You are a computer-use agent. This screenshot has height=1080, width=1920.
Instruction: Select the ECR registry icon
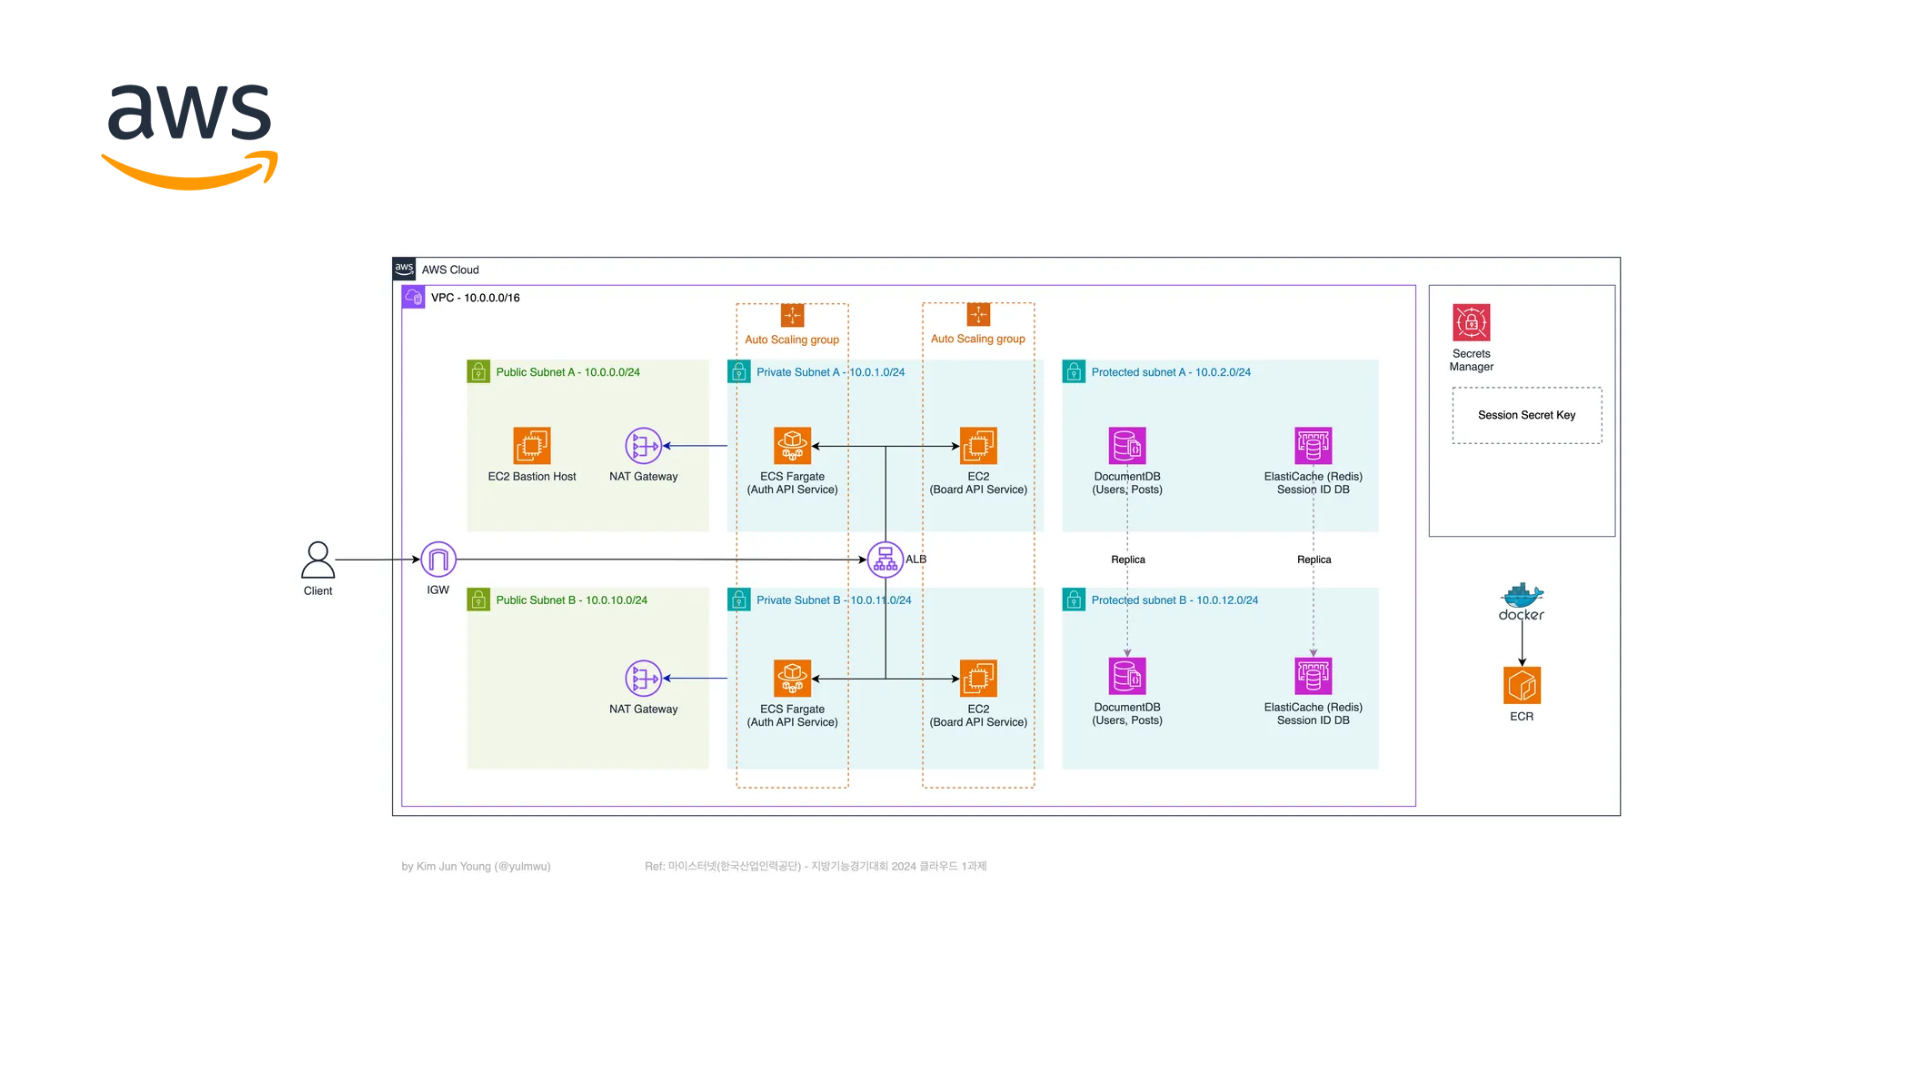tap(1521, 686)
